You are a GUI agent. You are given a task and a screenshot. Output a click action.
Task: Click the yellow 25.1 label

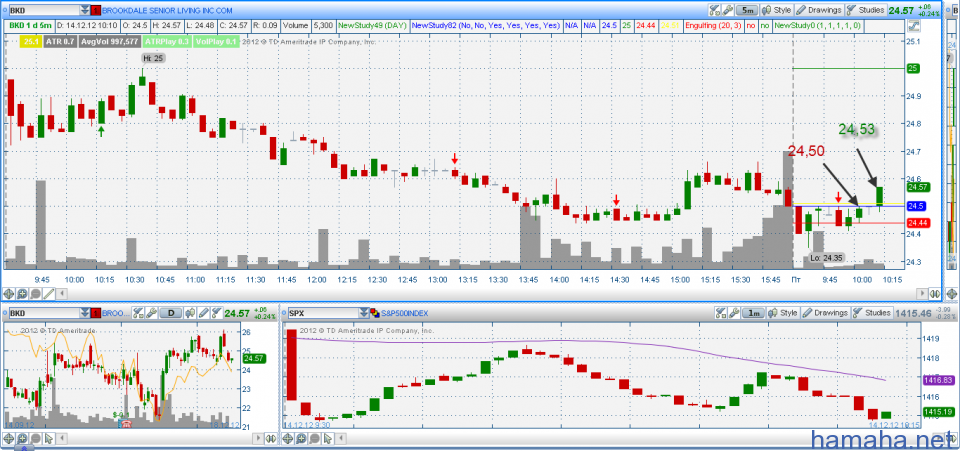(x=30, y=42)
